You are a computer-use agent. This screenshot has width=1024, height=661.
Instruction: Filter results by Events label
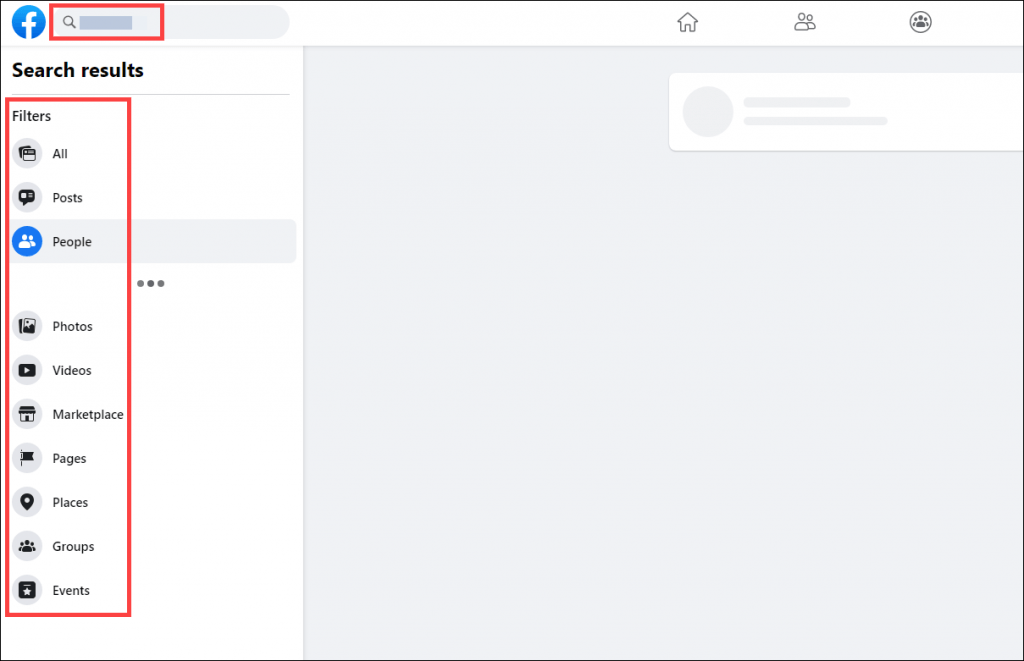click(x=71, y=590)
